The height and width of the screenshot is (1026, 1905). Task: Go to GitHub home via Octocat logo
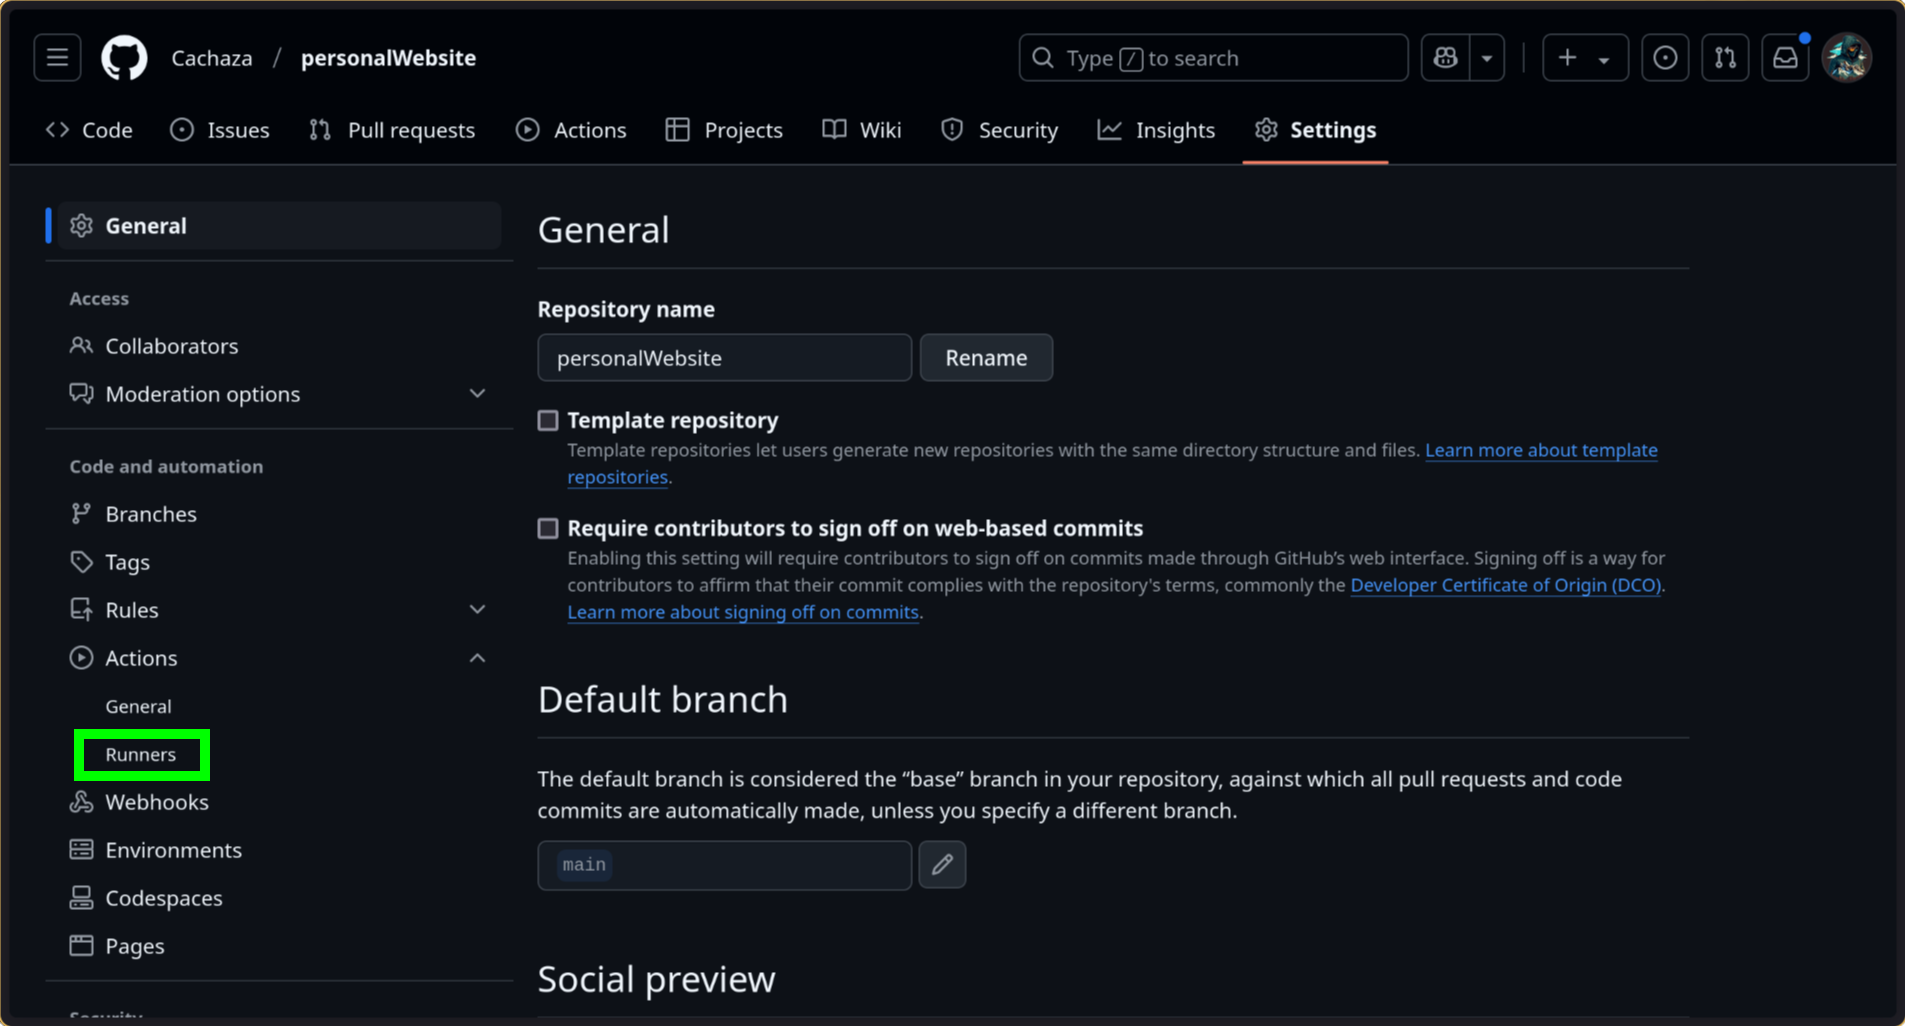(x=124, y=58)
